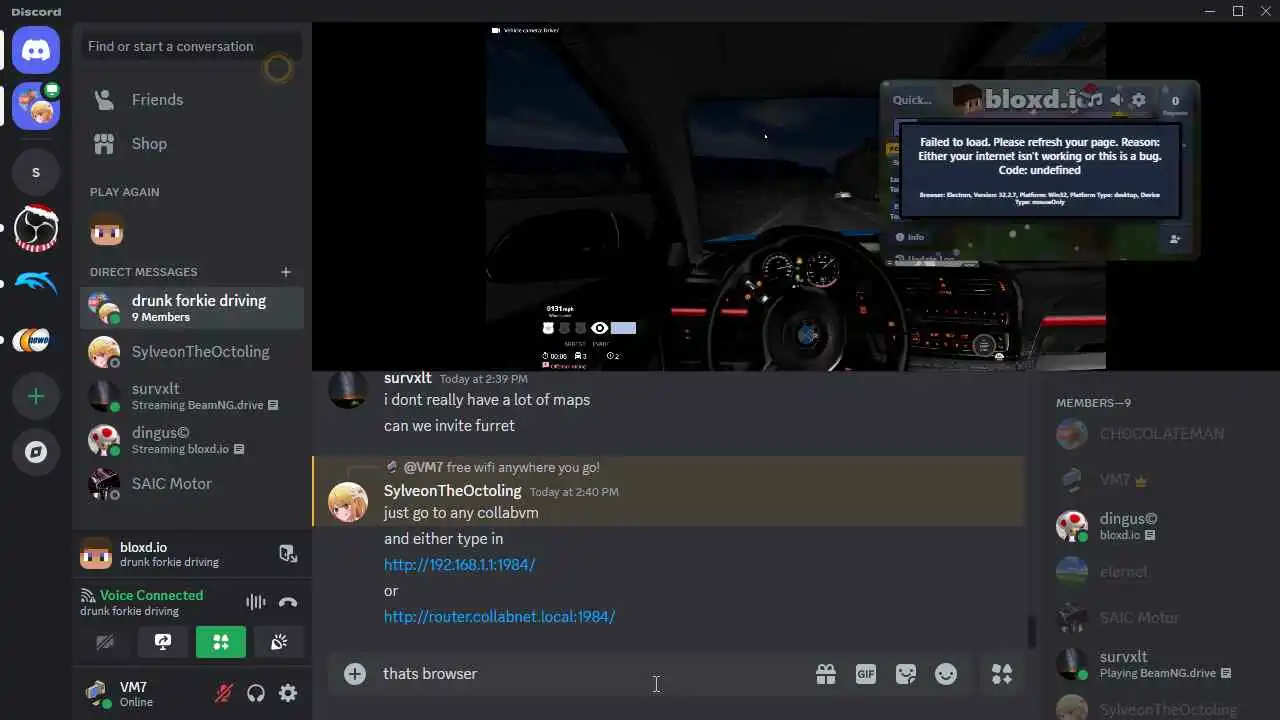The image size is (1280, 720).
Task: Open the Friends tab
Action: [192, 100]
